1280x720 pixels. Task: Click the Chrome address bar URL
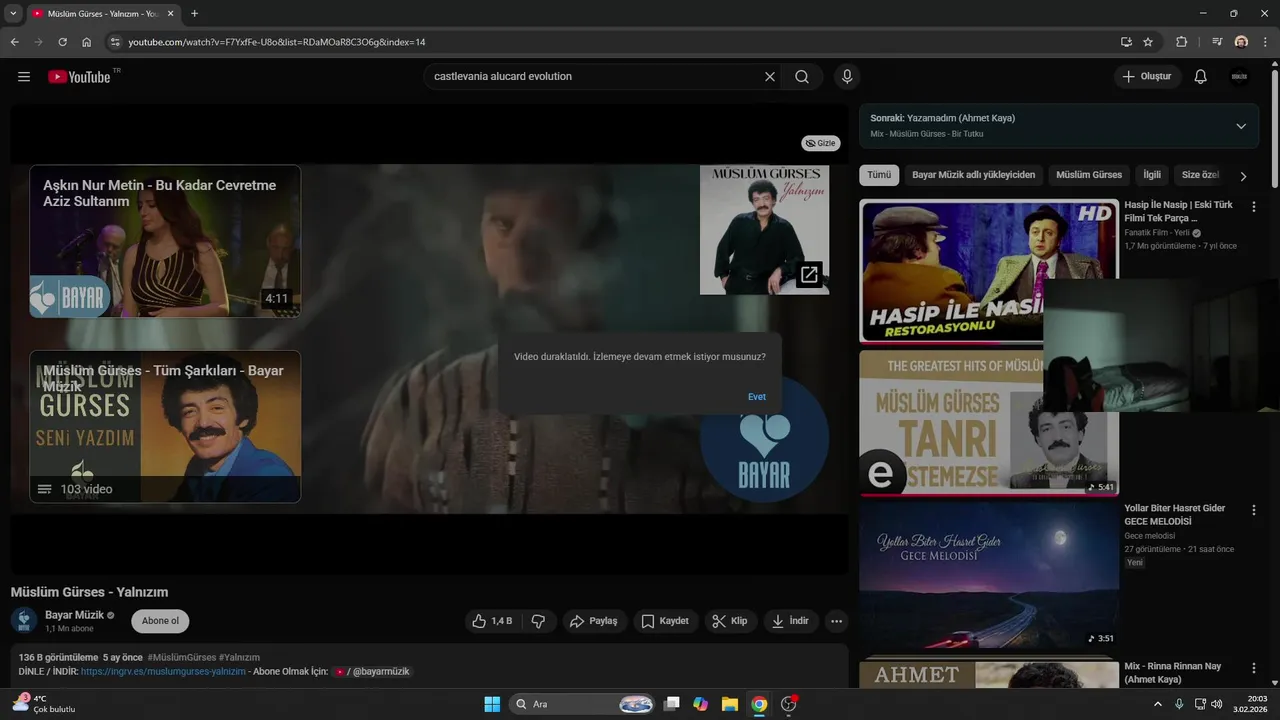[277, 42]
